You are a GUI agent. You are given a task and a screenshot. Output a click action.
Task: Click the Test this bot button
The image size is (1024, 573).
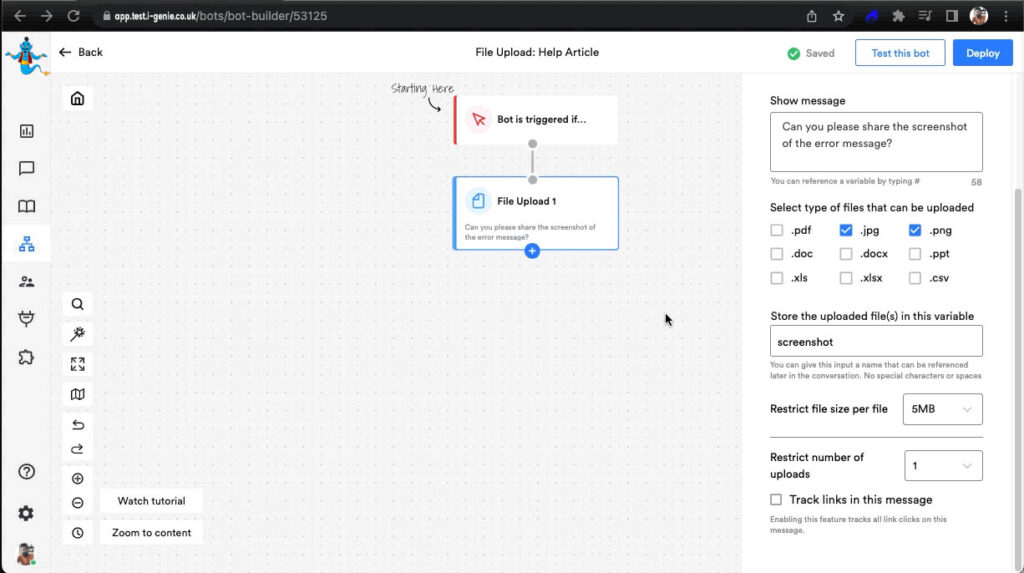tap(900, 53)
